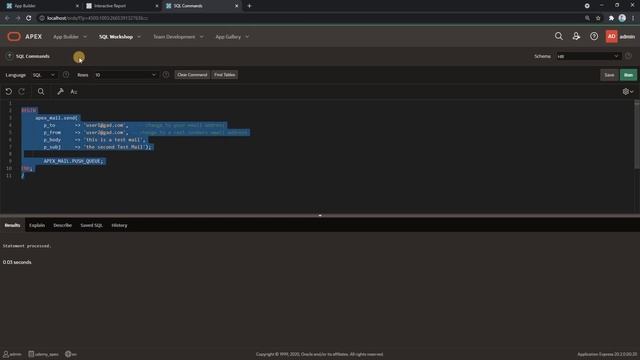Click the Save button
The width and height of the screenshot is (640, 360).
[609, 75]
